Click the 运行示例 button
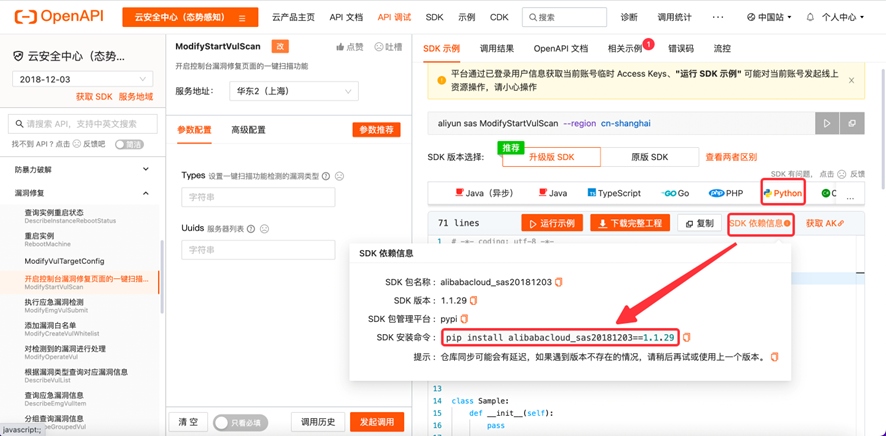The image size is (886, 436). point(551,223)
